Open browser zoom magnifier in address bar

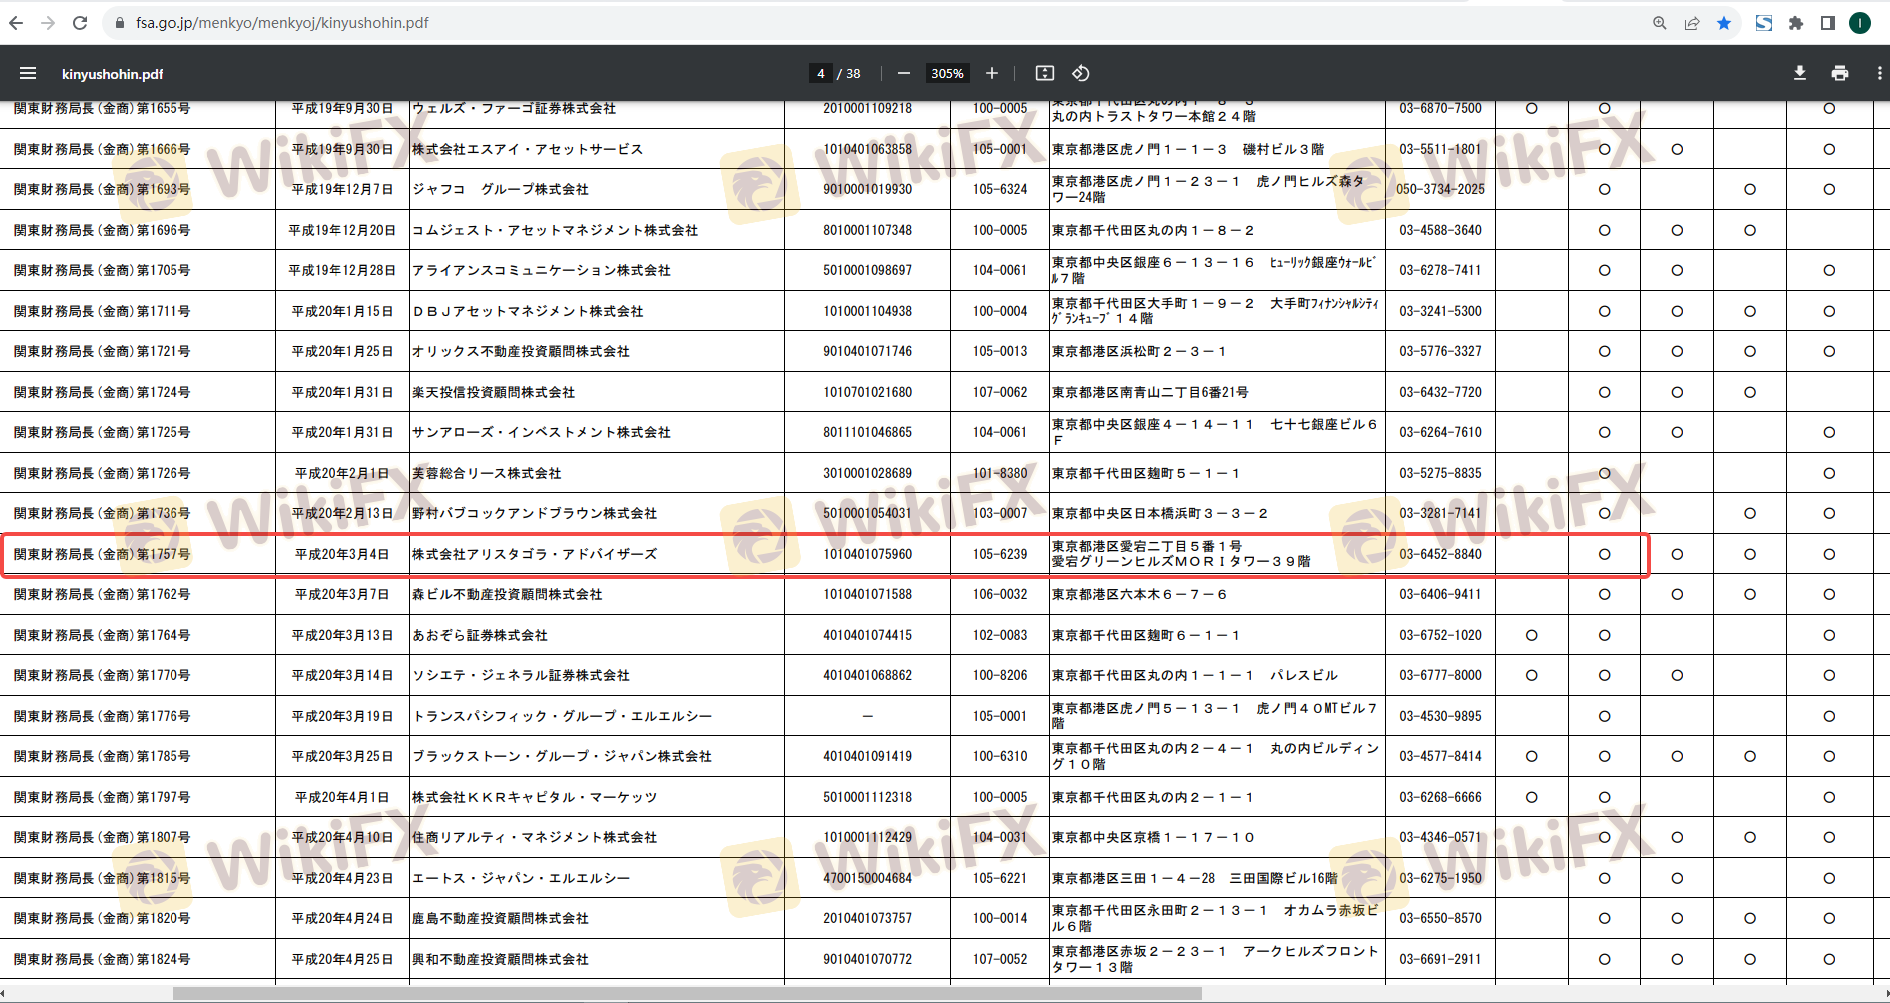tap(1660, 23)
